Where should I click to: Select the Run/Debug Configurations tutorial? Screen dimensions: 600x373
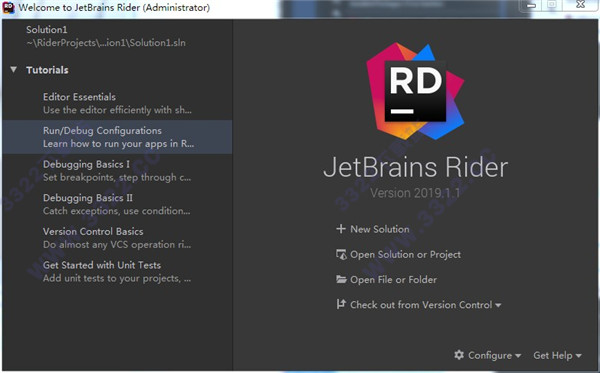[x=117, y=137]
